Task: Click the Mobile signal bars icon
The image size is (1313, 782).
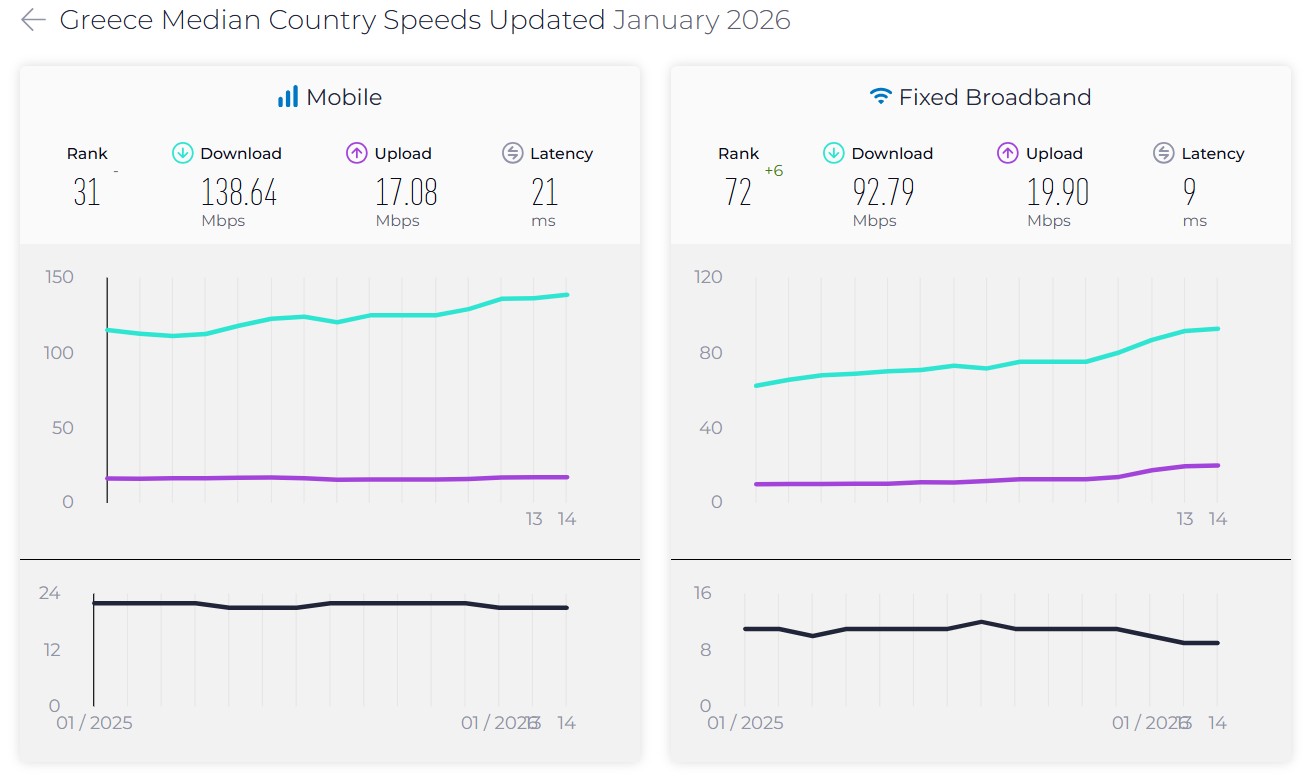Action: [288, 97]
